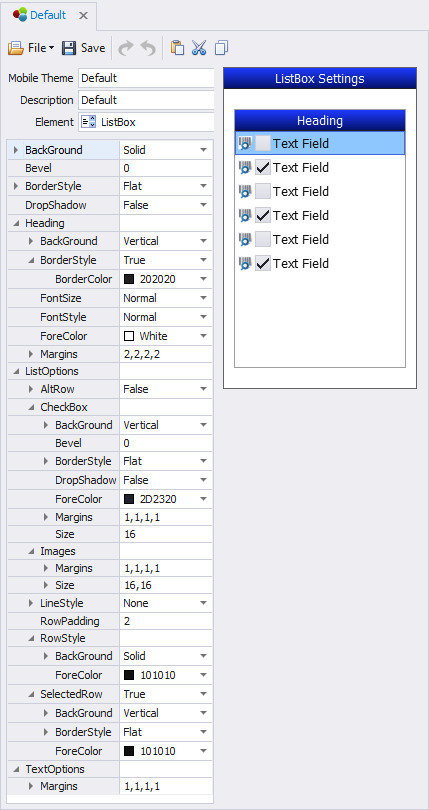Viewport: 429px width, 810px height.
Task: Click the Heading column header in preview
Action: [x=320, y=121]
